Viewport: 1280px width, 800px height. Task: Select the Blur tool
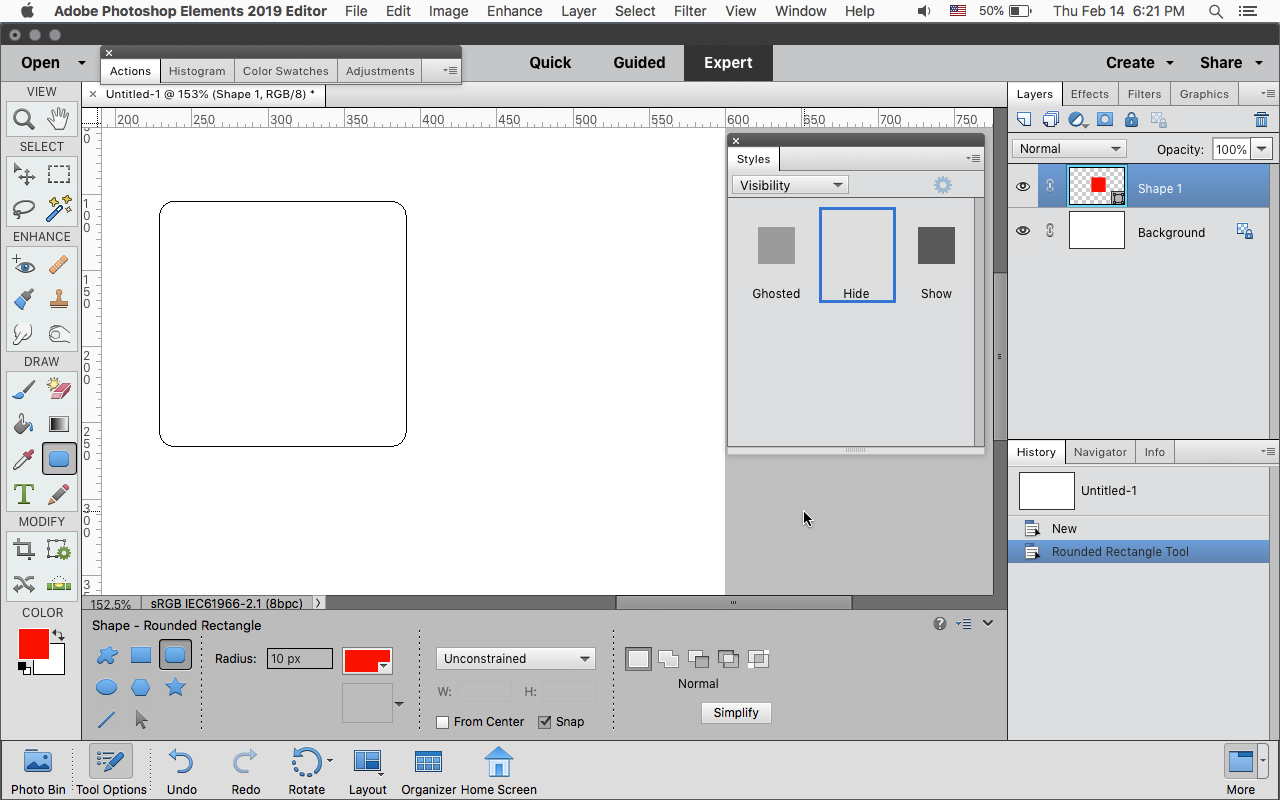[x=24, y=333]
